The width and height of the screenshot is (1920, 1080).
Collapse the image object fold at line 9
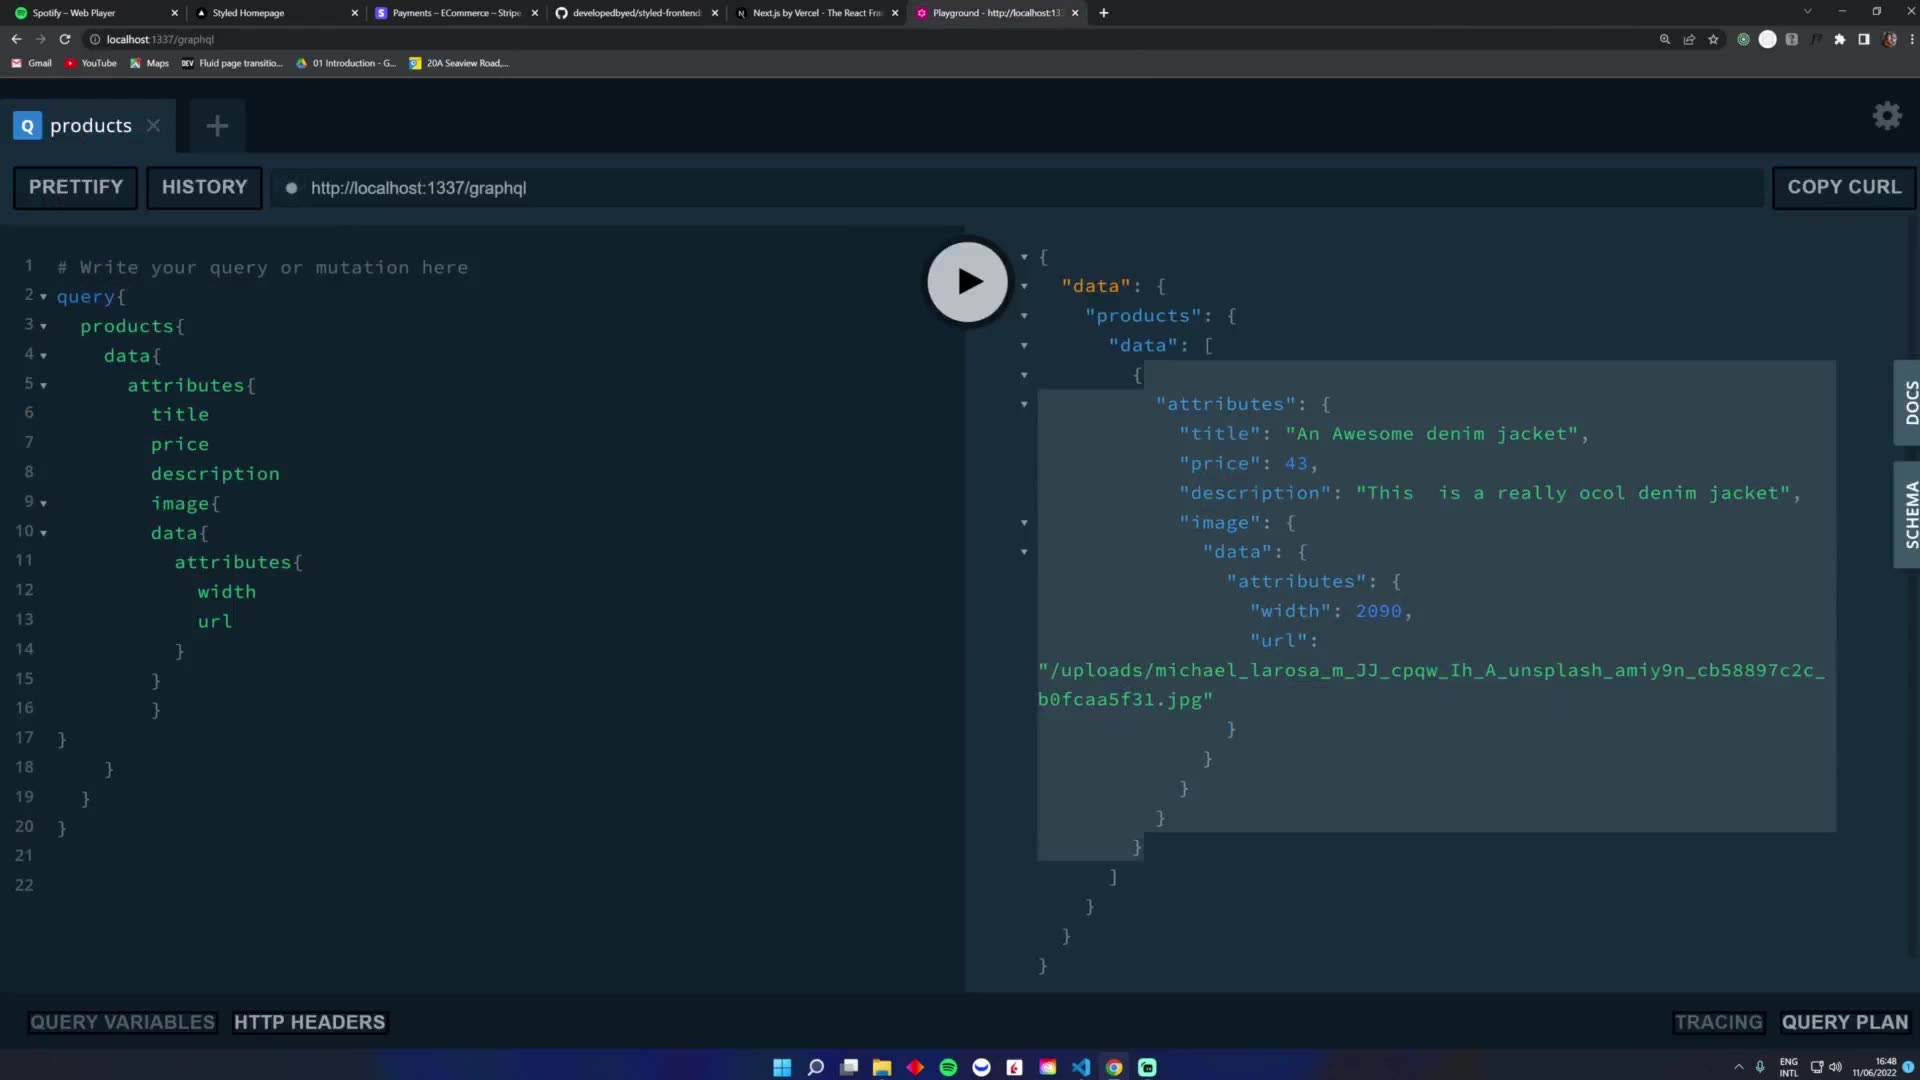[42, 502]
